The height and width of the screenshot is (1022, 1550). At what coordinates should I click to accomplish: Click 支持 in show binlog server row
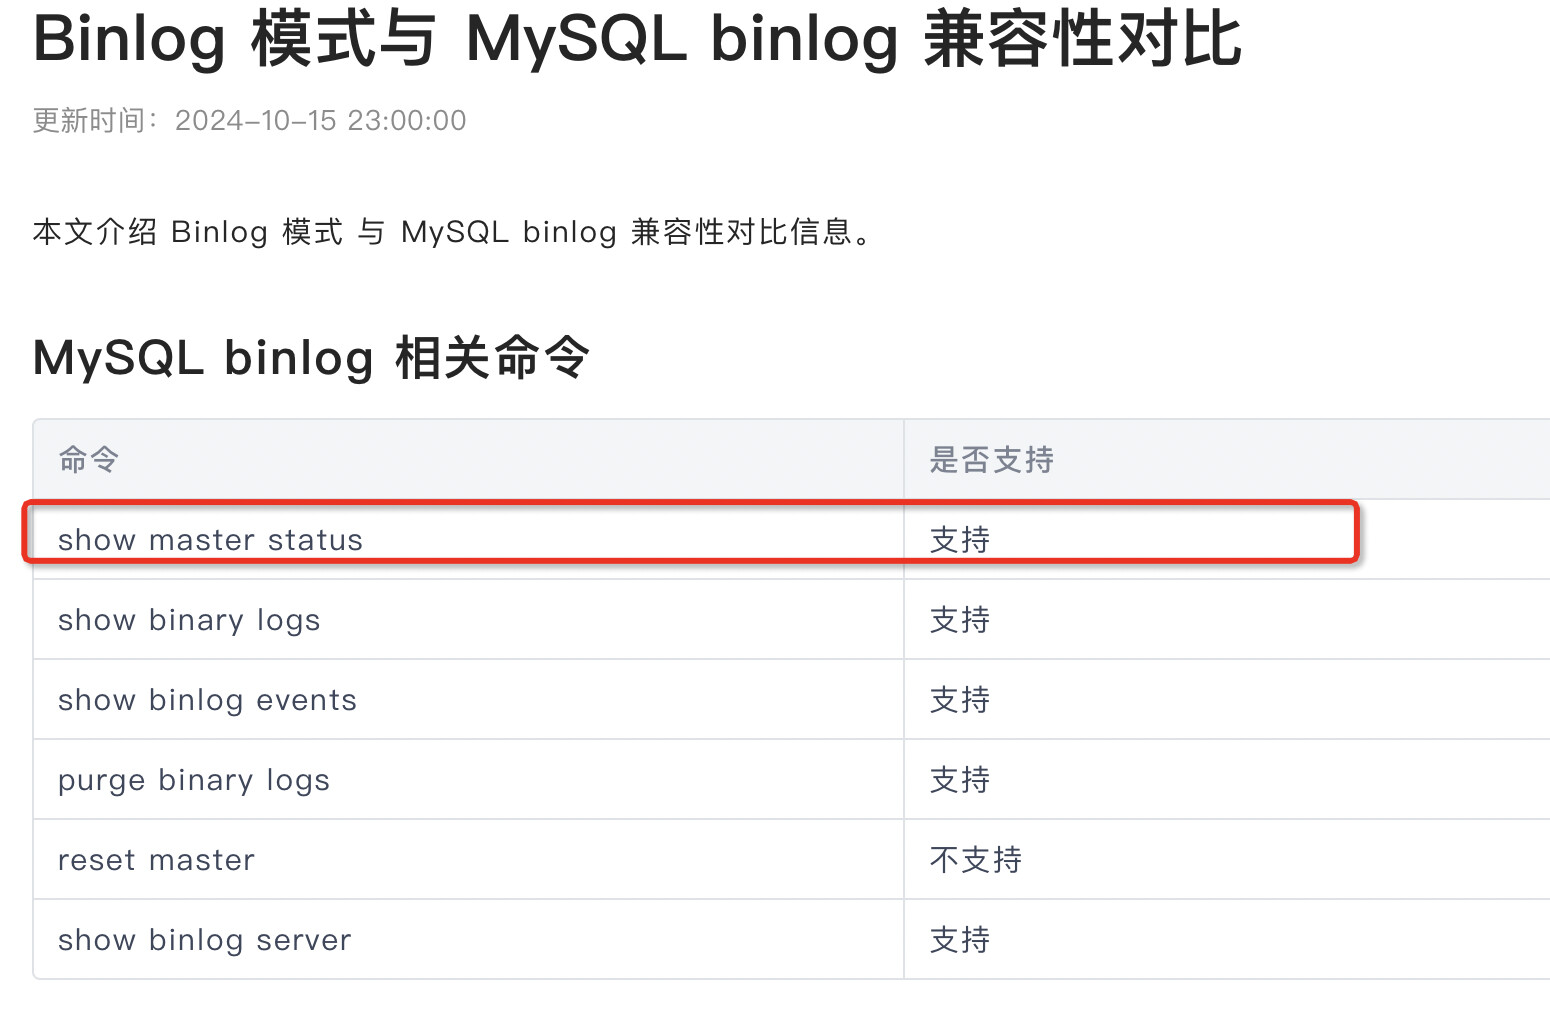960,940
